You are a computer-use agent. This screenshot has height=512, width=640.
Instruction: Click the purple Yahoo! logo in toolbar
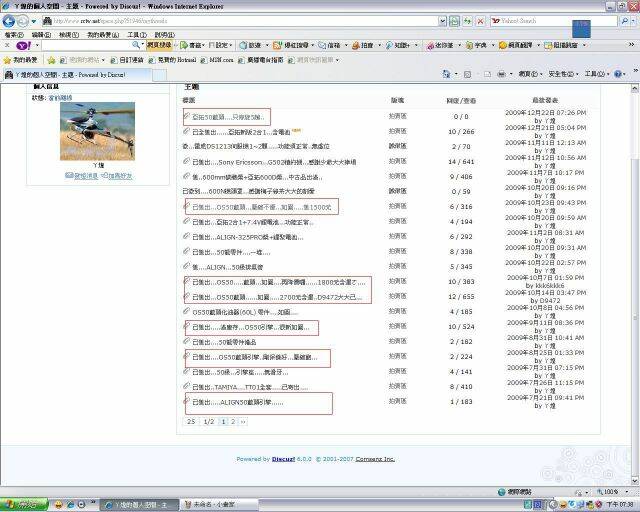click(23, 45)
